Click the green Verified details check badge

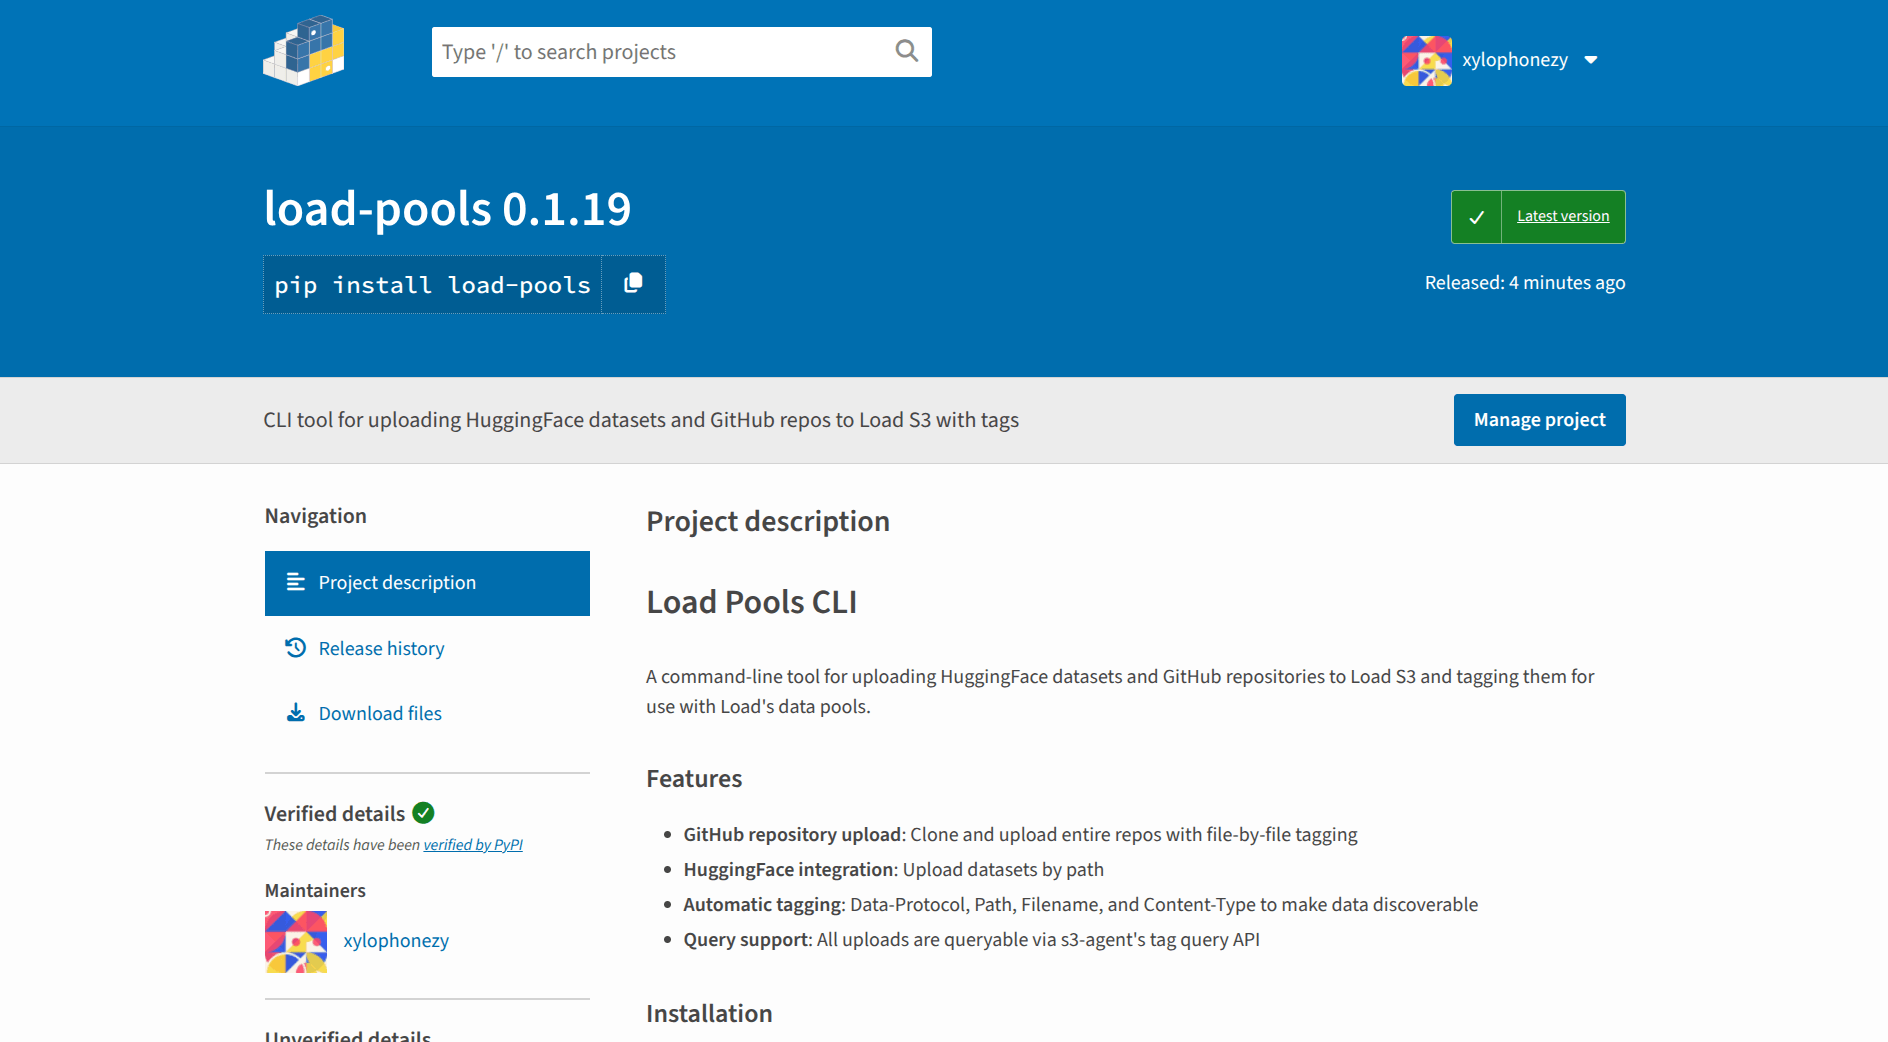point(424,813)
